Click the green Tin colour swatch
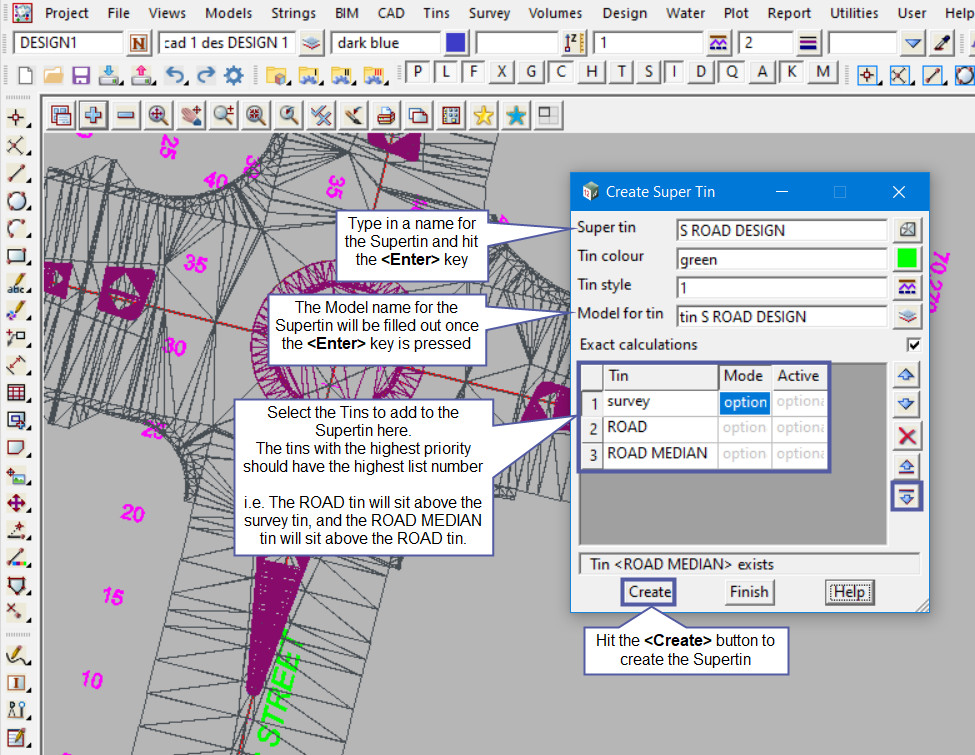 [x=908, y=259]
